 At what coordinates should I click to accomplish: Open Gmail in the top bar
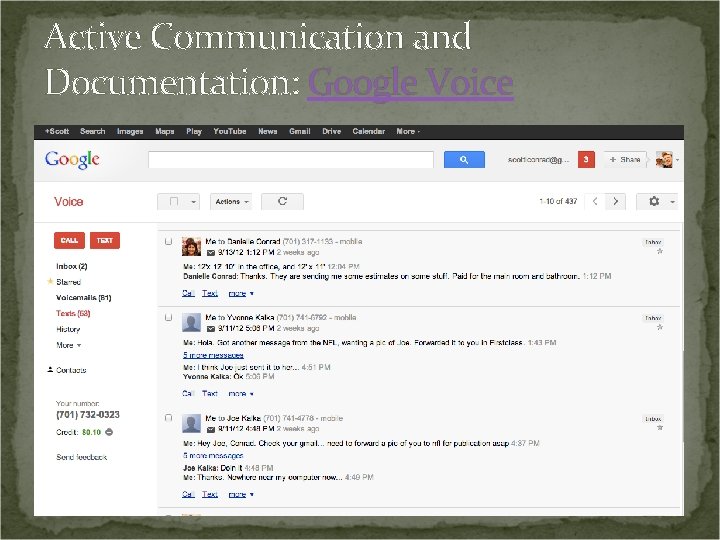[x=299, y=131]
